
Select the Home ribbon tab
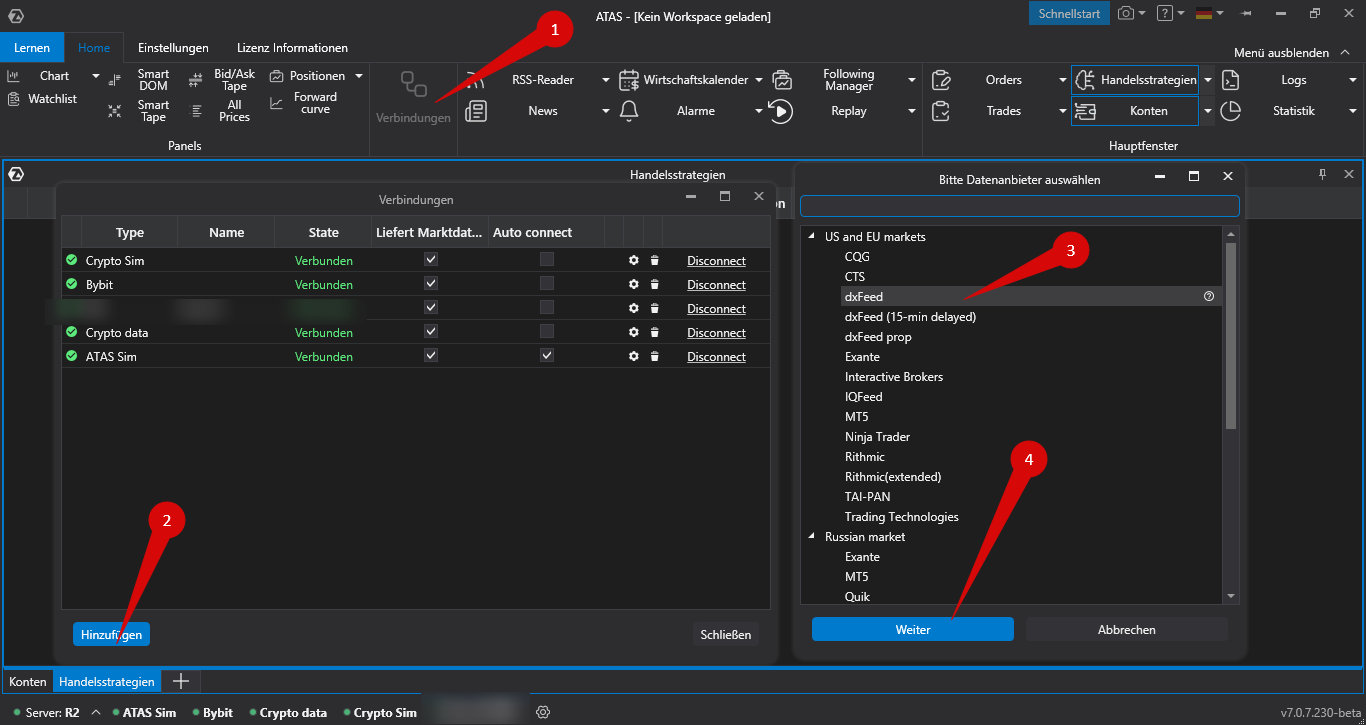point(94,48)
